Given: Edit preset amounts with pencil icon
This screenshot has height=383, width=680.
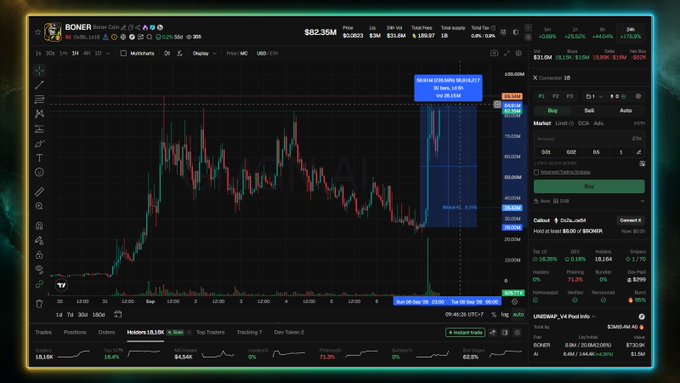Looking at the screenshot, I should point(638,152).
